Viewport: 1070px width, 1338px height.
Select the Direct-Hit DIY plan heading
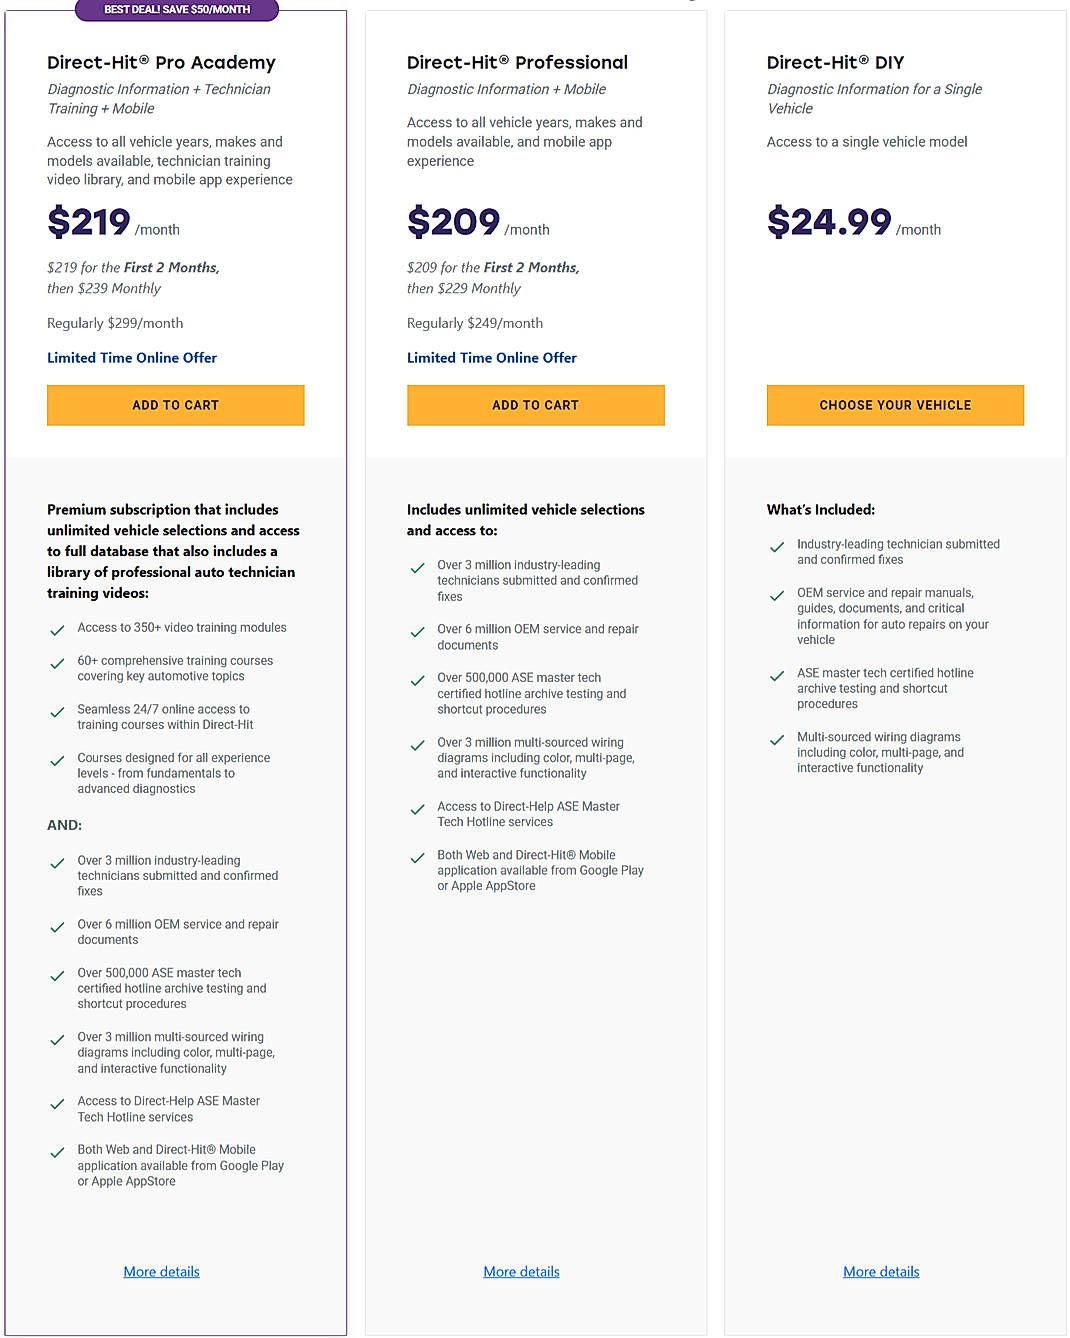835,62
